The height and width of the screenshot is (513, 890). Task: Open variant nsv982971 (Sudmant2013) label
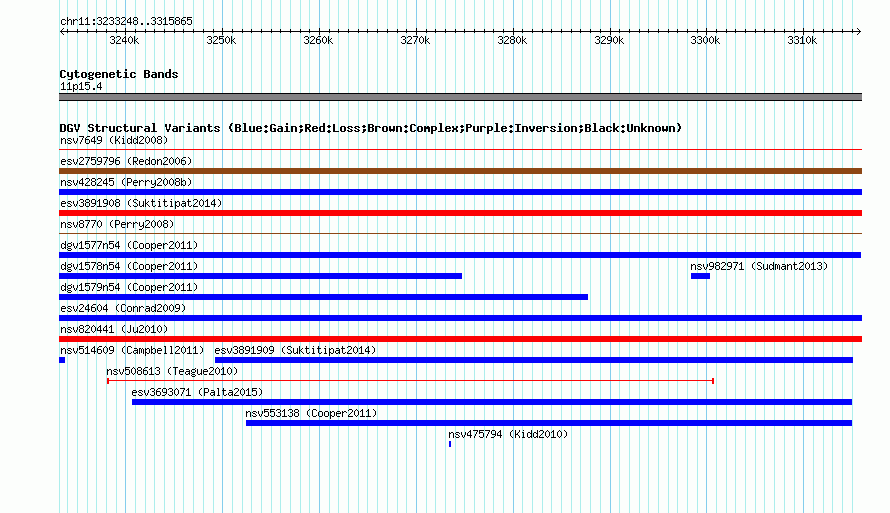point(759,266)
